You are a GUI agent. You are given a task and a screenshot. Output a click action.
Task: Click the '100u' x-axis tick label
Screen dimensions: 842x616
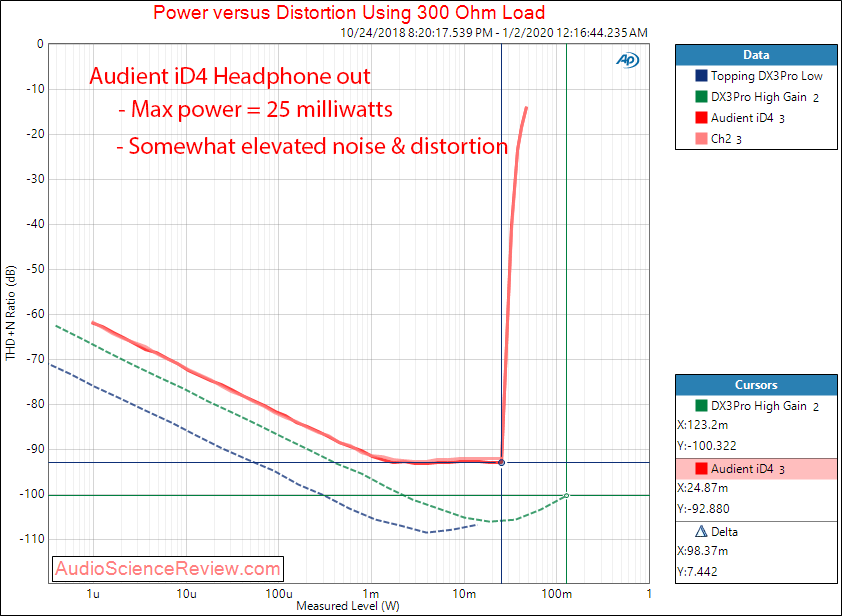coord(279,593)
